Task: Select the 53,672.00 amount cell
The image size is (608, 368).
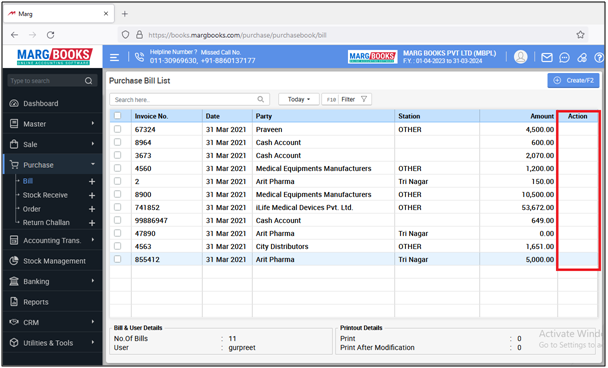Action: point(518,207)
